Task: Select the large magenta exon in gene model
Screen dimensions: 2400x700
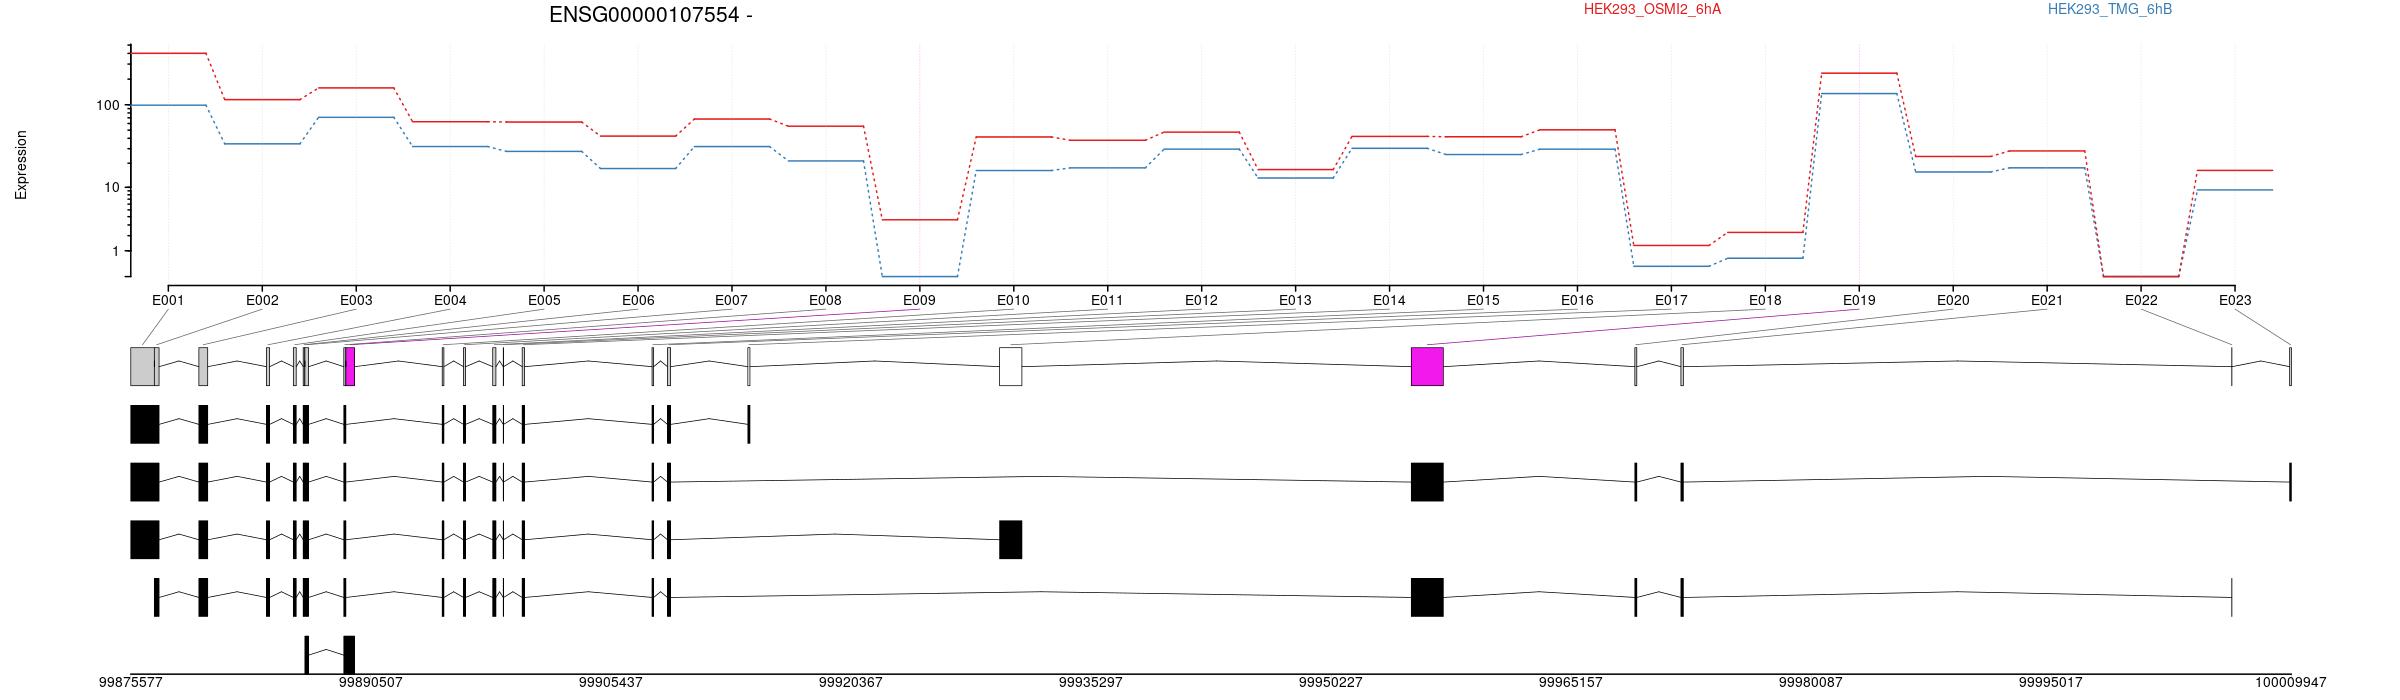Action: (1427, 366)
